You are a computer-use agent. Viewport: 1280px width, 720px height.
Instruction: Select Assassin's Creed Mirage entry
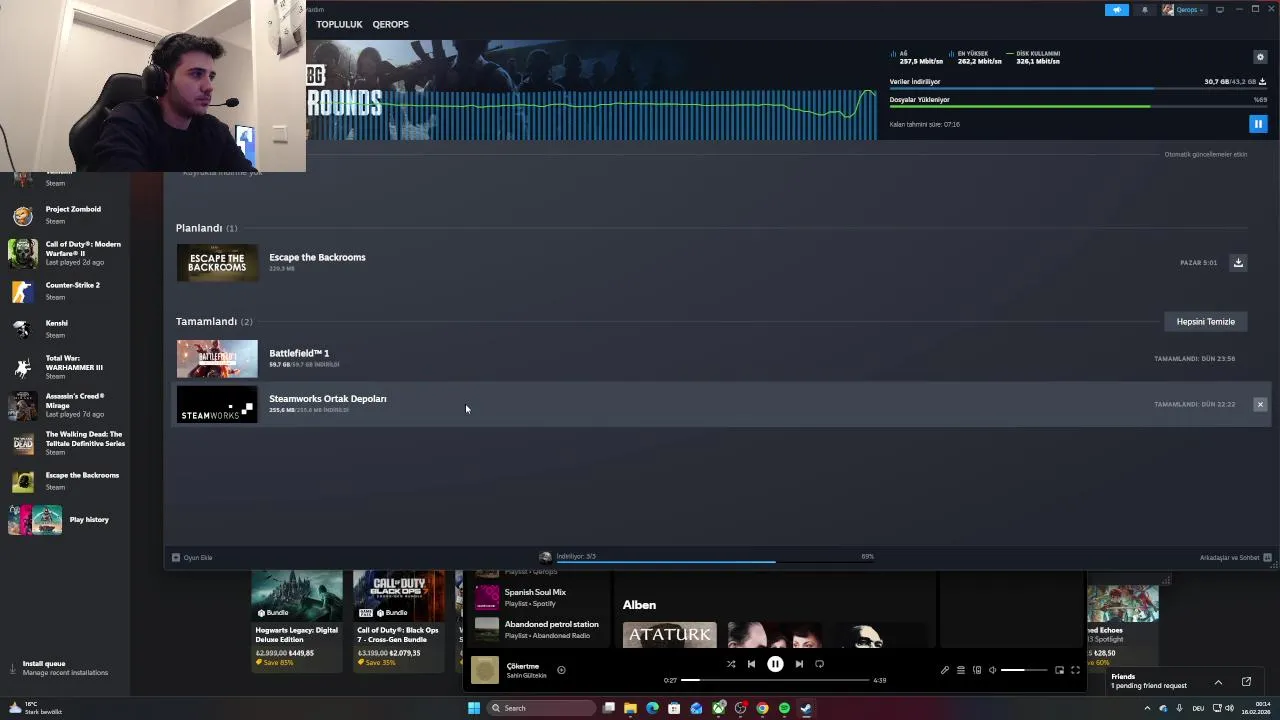point(65,405)
